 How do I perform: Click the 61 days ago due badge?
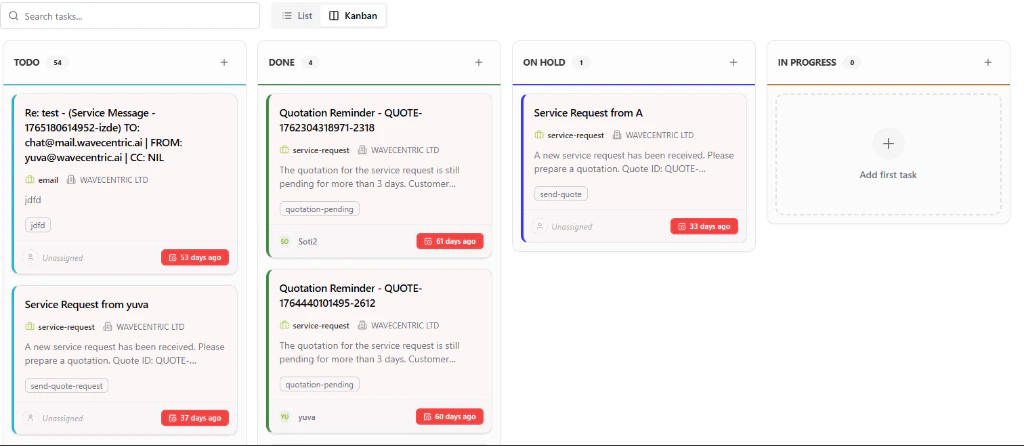click(450, 241)
